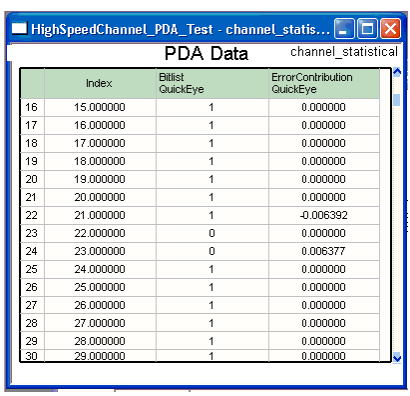Select row number 16
410x396 pixels.
[x=32, y=107]
